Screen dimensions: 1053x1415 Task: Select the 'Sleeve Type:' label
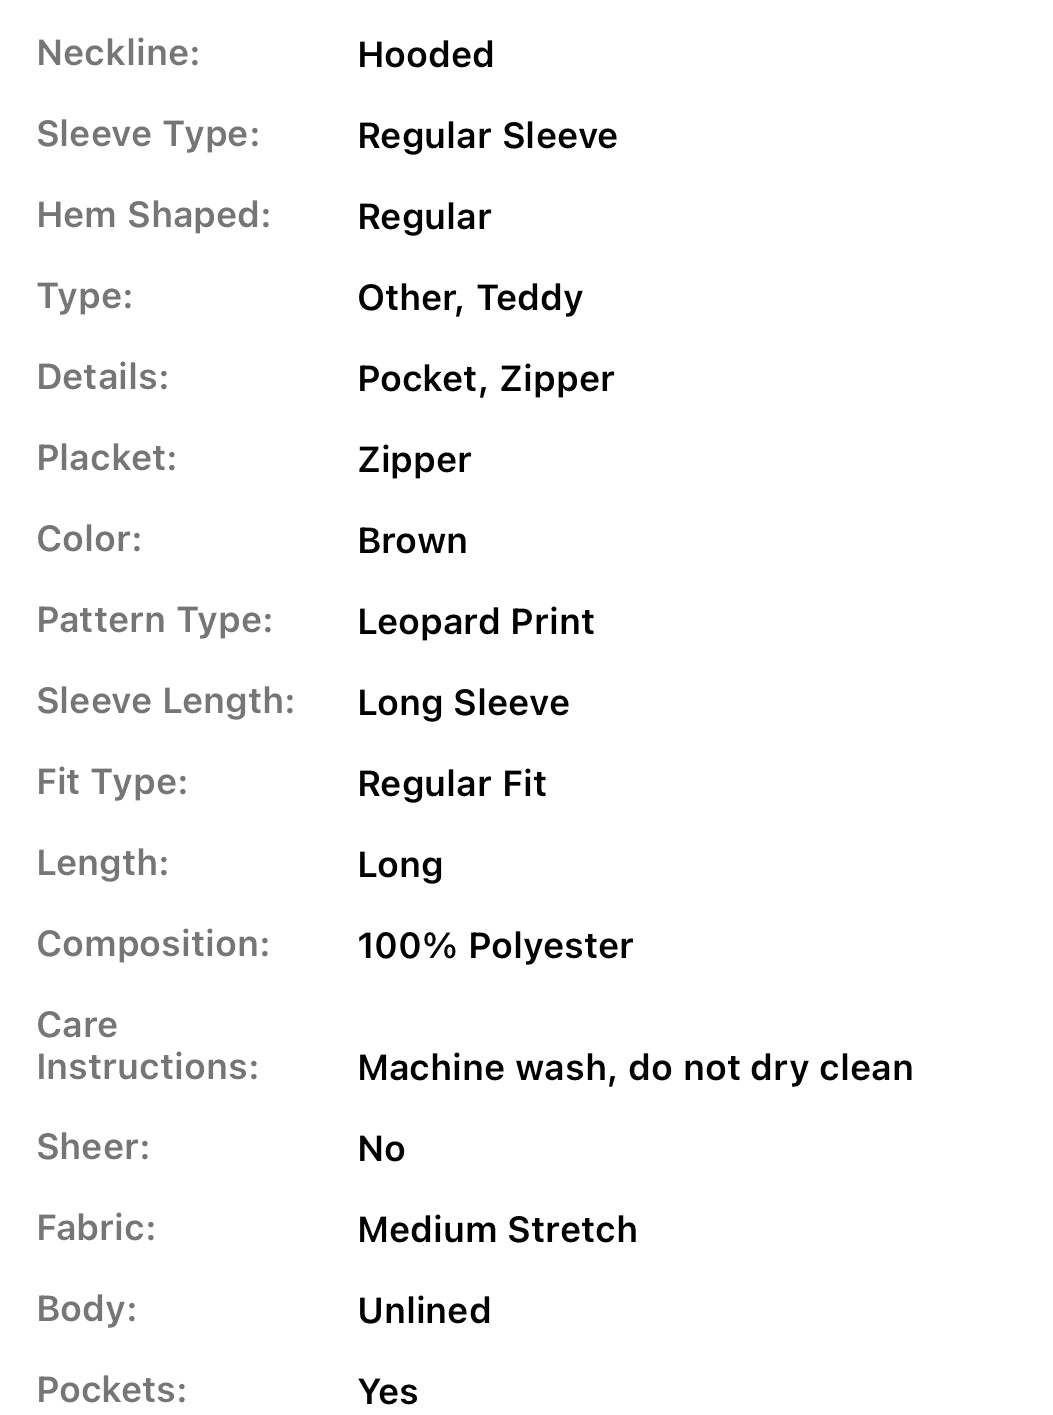148,134
